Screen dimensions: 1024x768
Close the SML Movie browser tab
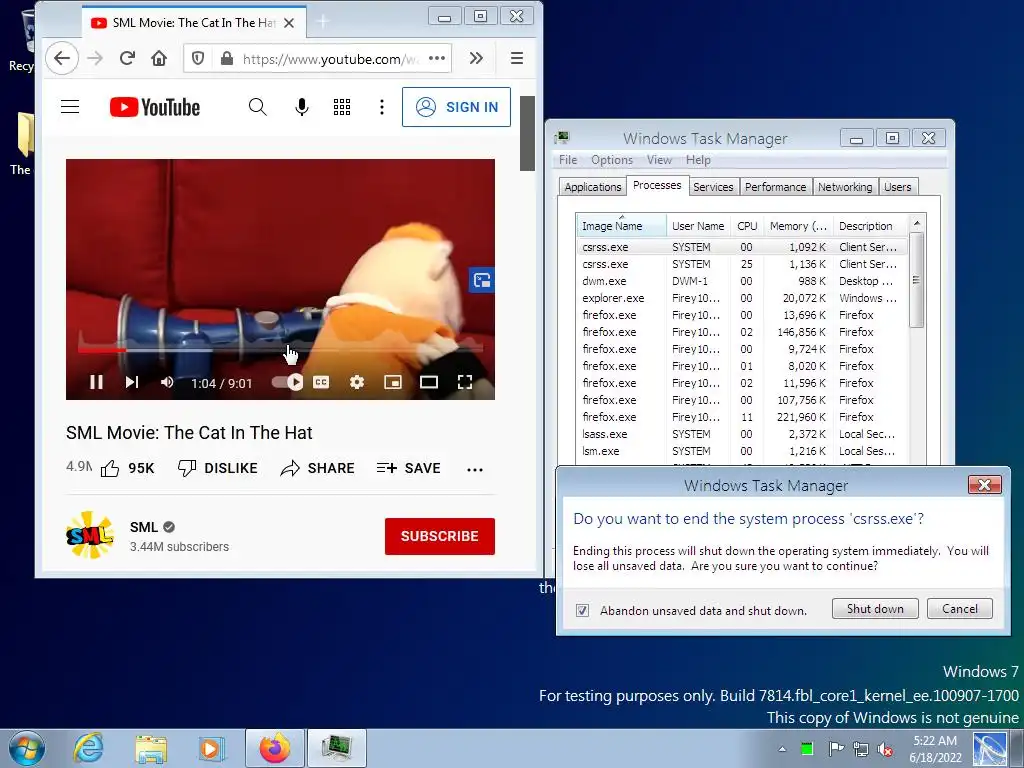coord(289,23)
